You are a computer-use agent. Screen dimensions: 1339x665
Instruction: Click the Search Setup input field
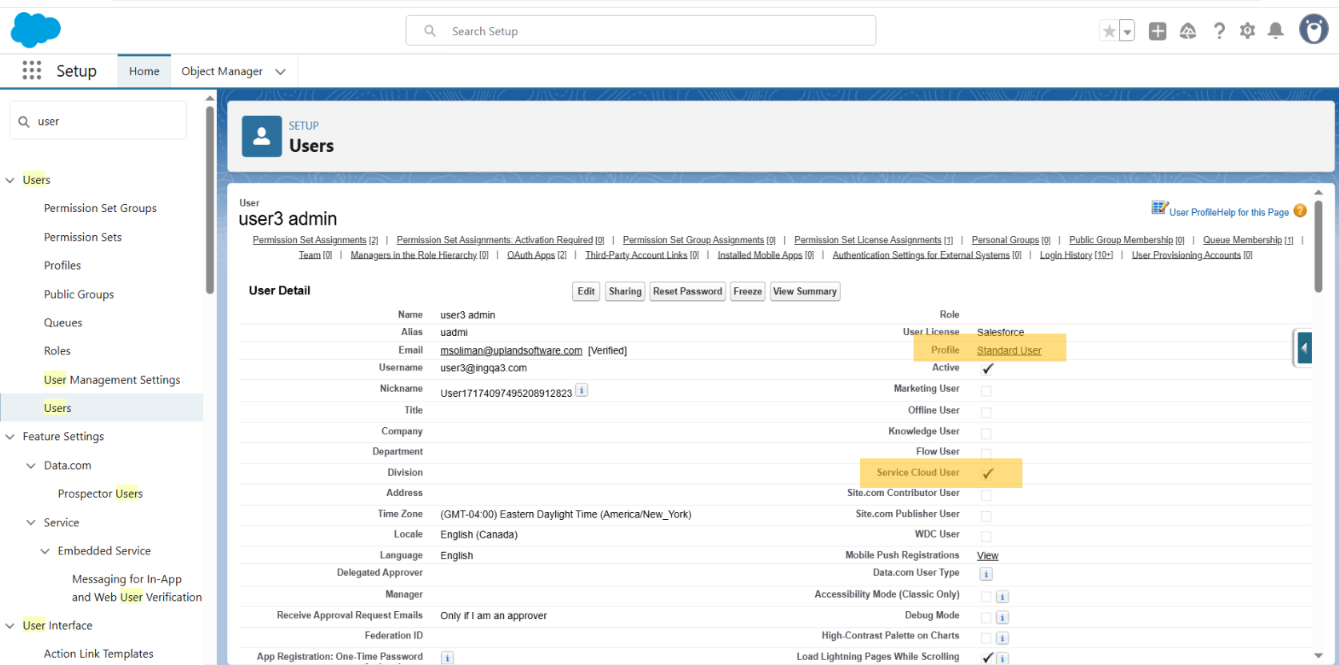click(x=640, y=31)
